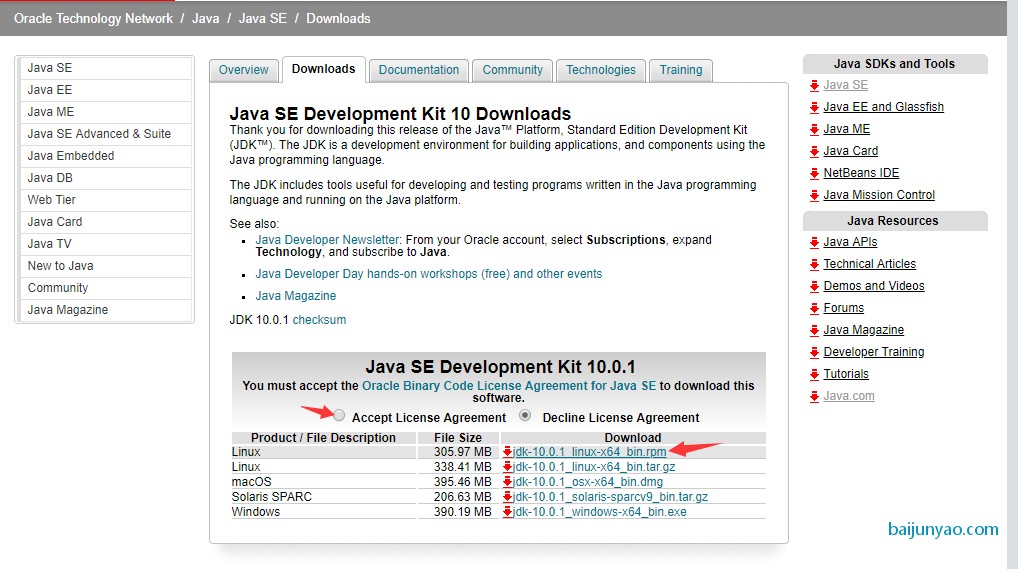The height and width of the screenshot is (569, 1018).
Task: Open Java TV in the left sidebar
Action: (105, 244)
